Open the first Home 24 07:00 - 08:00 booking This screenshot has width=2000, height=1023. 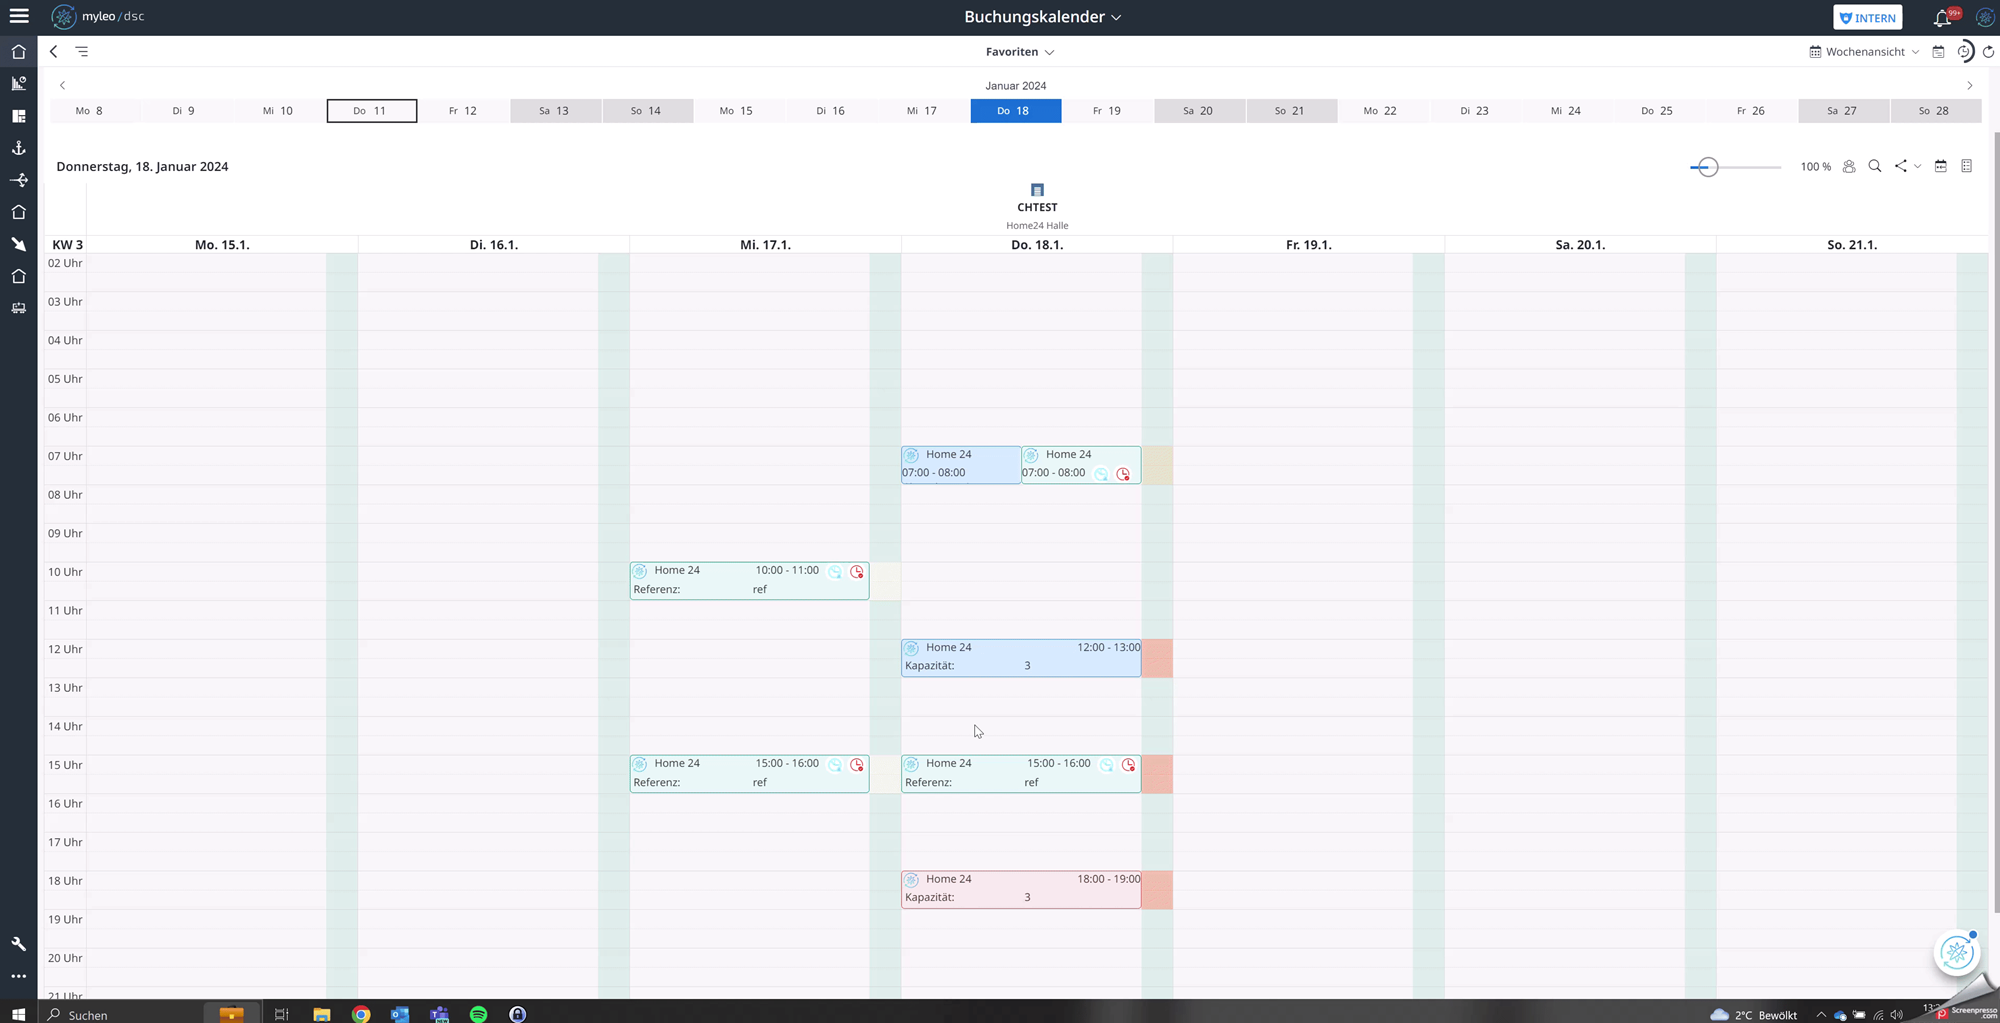pyautogui.click(x=961, y=464)
